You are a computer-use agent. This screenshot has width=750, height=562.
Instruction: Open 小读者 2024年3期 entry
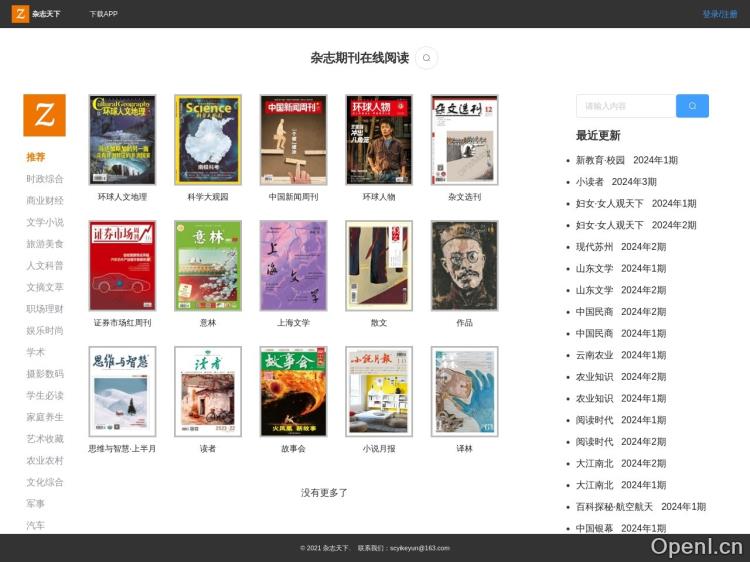point(616,182)
